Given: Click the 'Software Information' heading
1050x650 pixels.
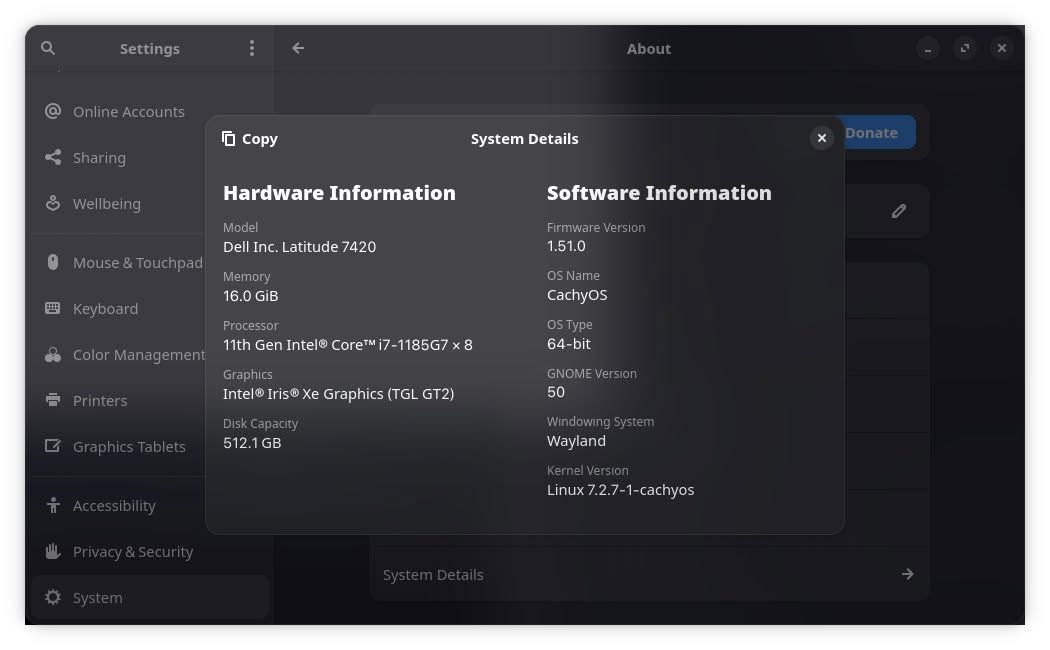Looking at the screenshot, I should tap(659, 193).
